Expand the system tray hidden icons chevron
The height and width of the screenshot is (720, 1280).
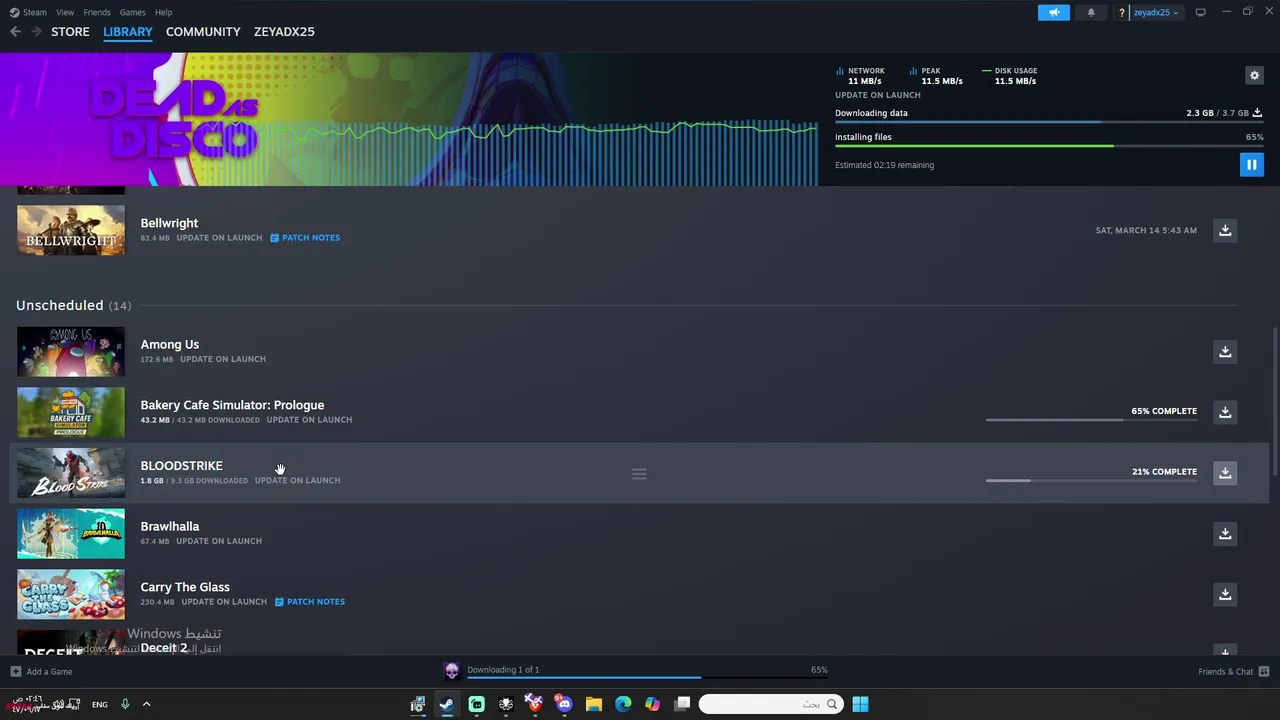146,705
